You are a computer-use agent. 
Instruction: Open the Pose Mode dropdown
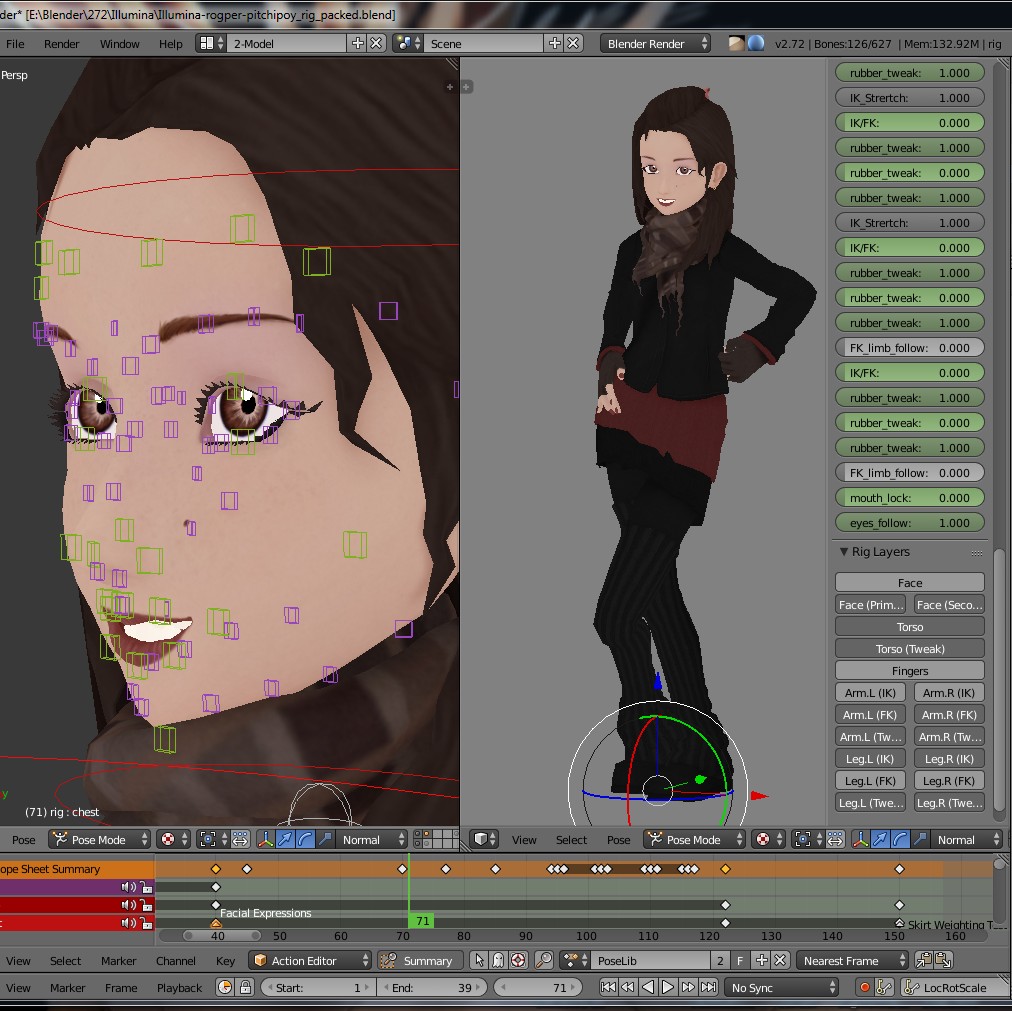[694, 840]
